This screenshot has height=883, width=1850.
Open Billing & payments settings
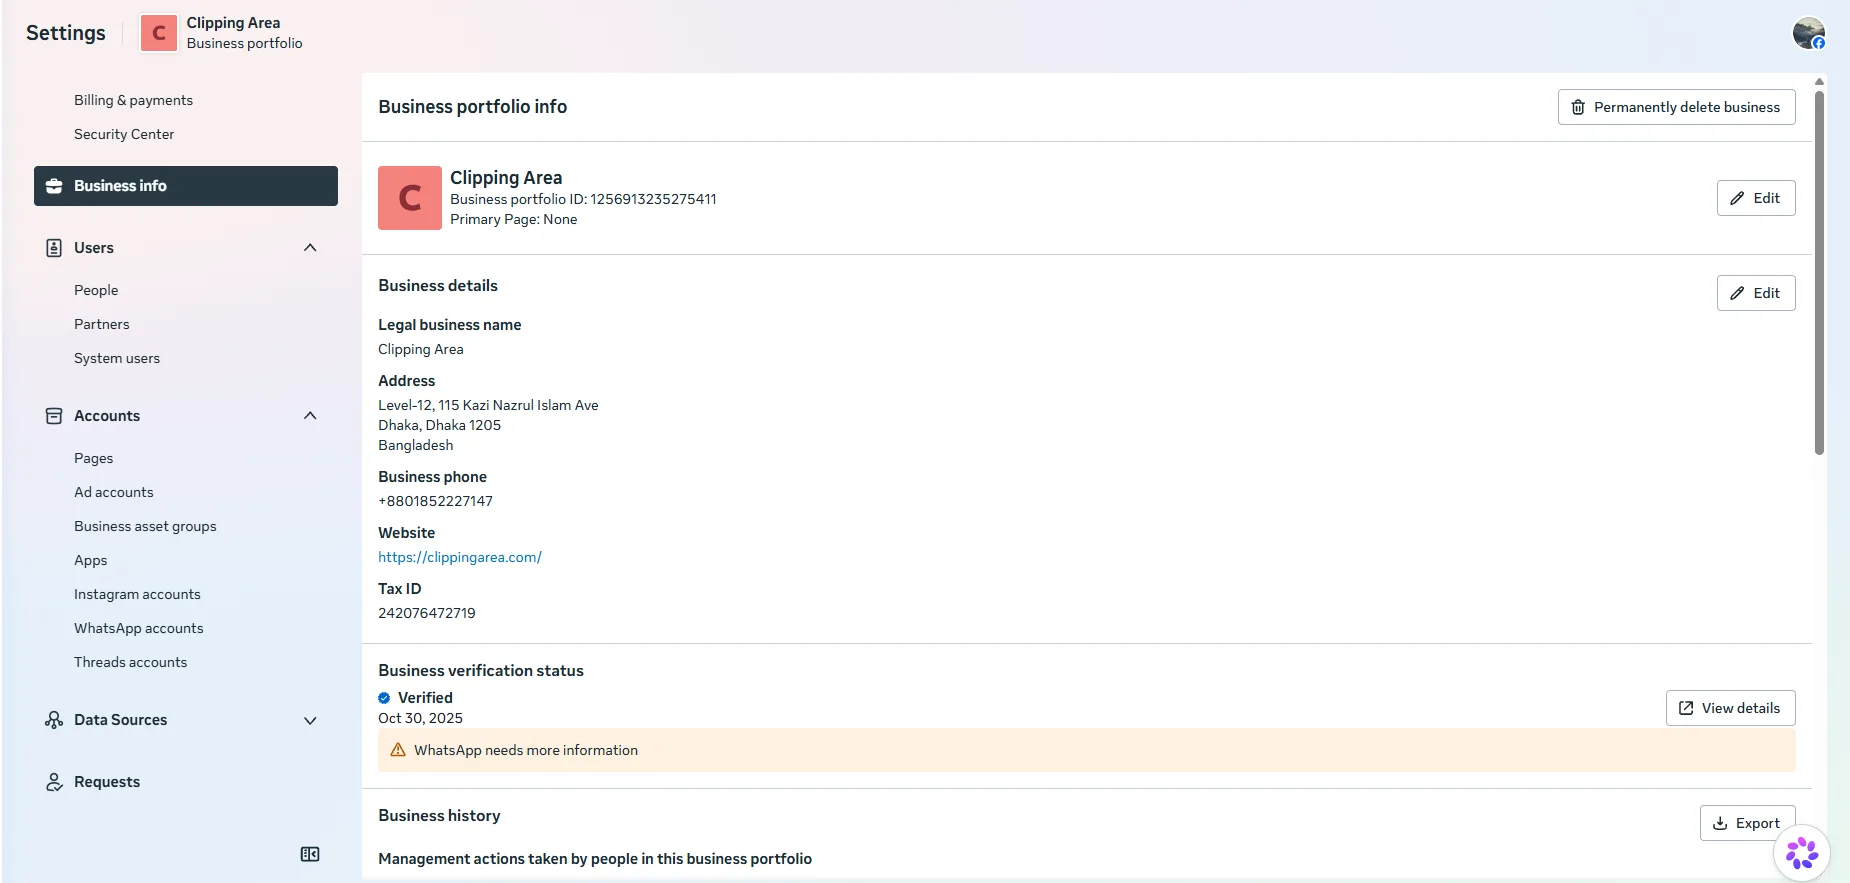pos(134,100)
